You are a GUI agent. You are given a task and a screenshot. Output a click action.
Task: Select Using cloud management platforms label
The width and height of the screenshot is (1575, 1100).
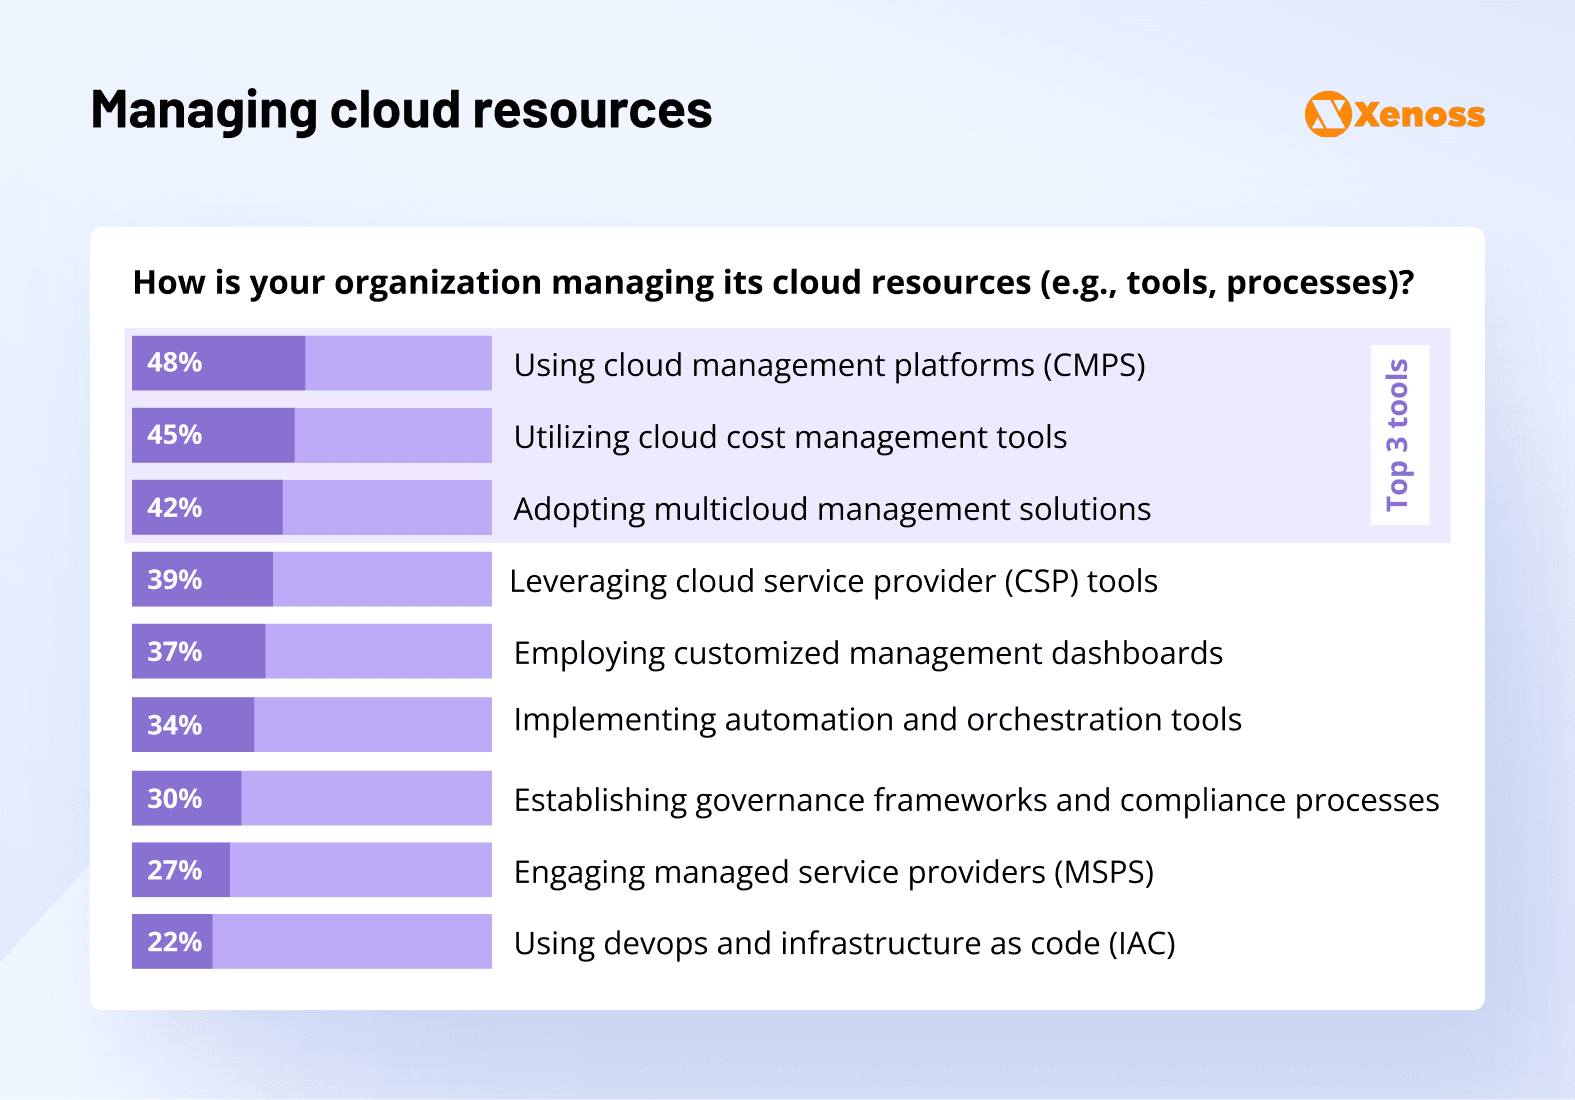pyautogui.click(x=829, y=365)
